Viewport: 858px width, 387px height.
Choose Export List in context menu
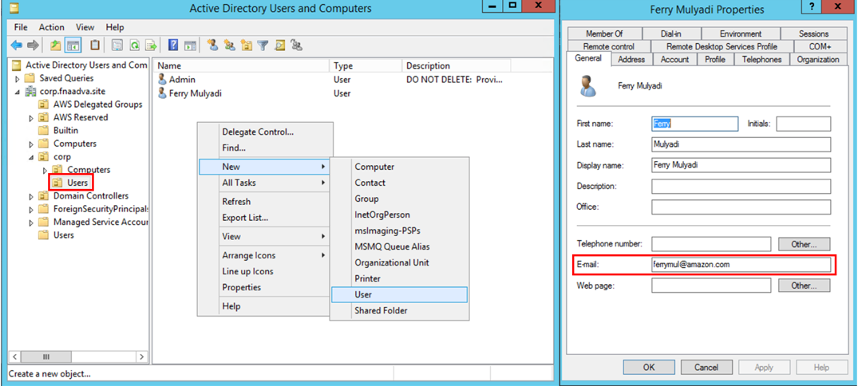(264, 218)
